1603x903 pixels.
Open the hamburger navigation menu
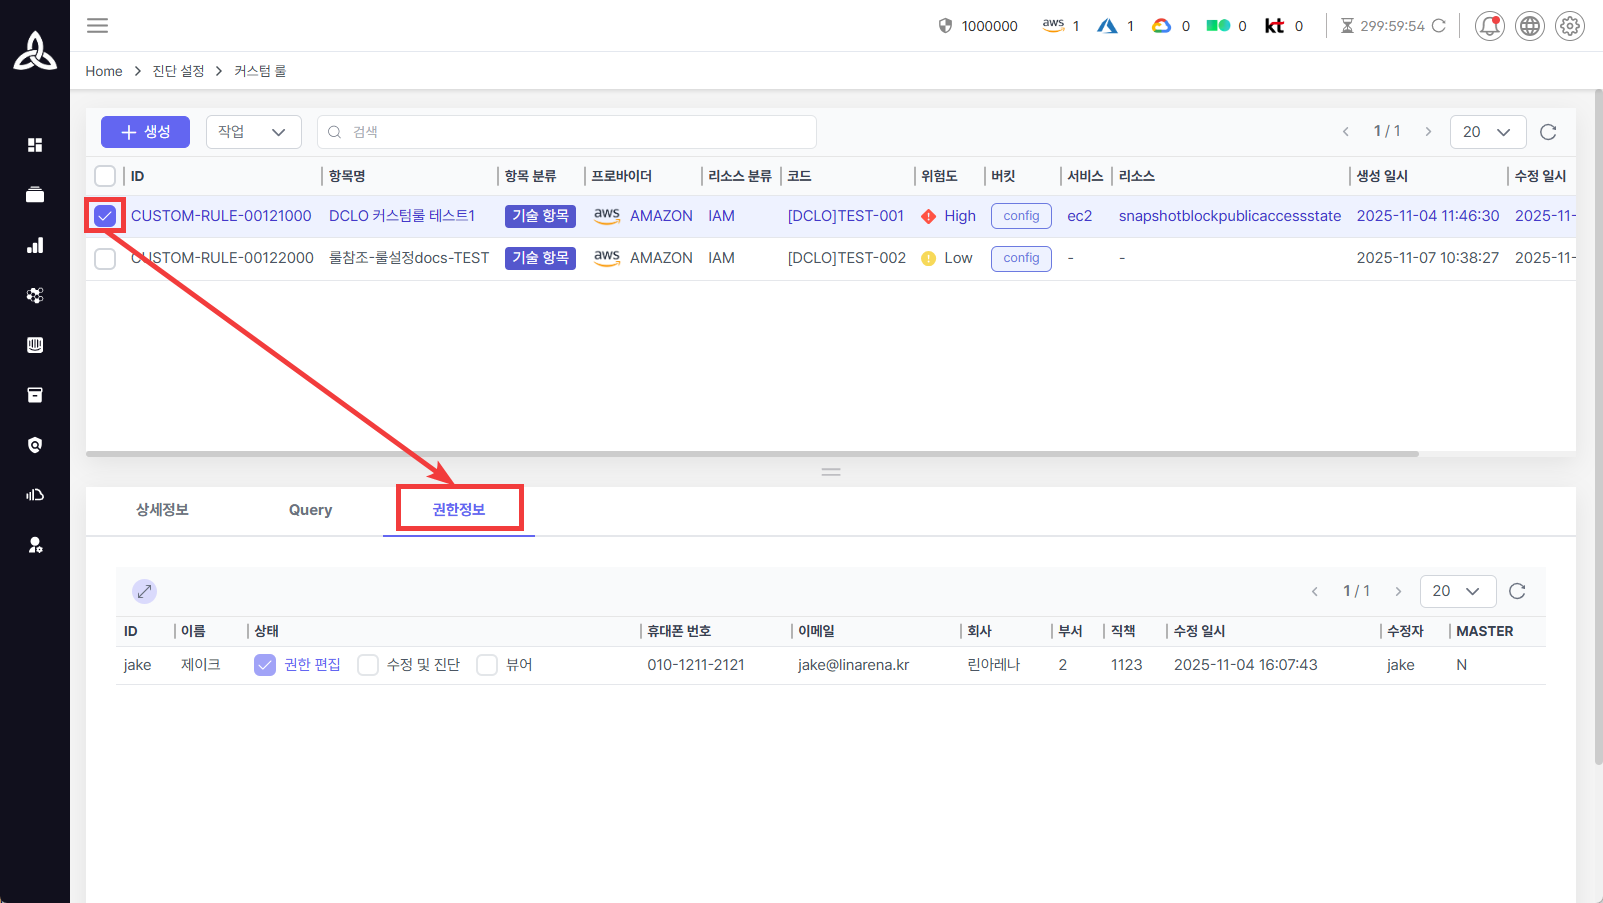pyautogui.click(x=97, y=26)
